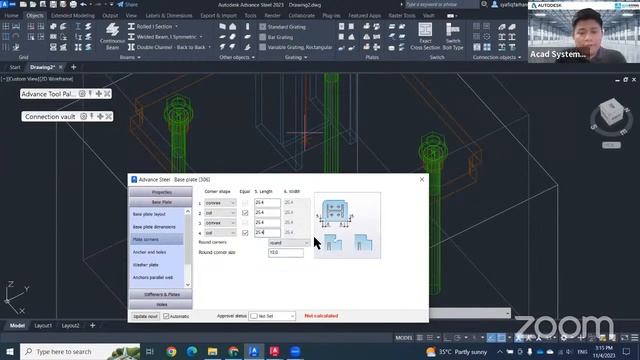Open the corner 2 shape dropdown
This screenshot has height=360, width=640.
coord(220,213)
